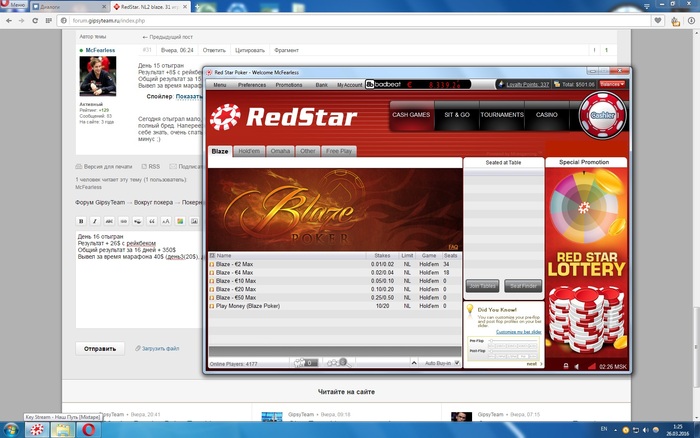Open the Показать spoiler link
700x438 pixels.
[x=189, y=96]
